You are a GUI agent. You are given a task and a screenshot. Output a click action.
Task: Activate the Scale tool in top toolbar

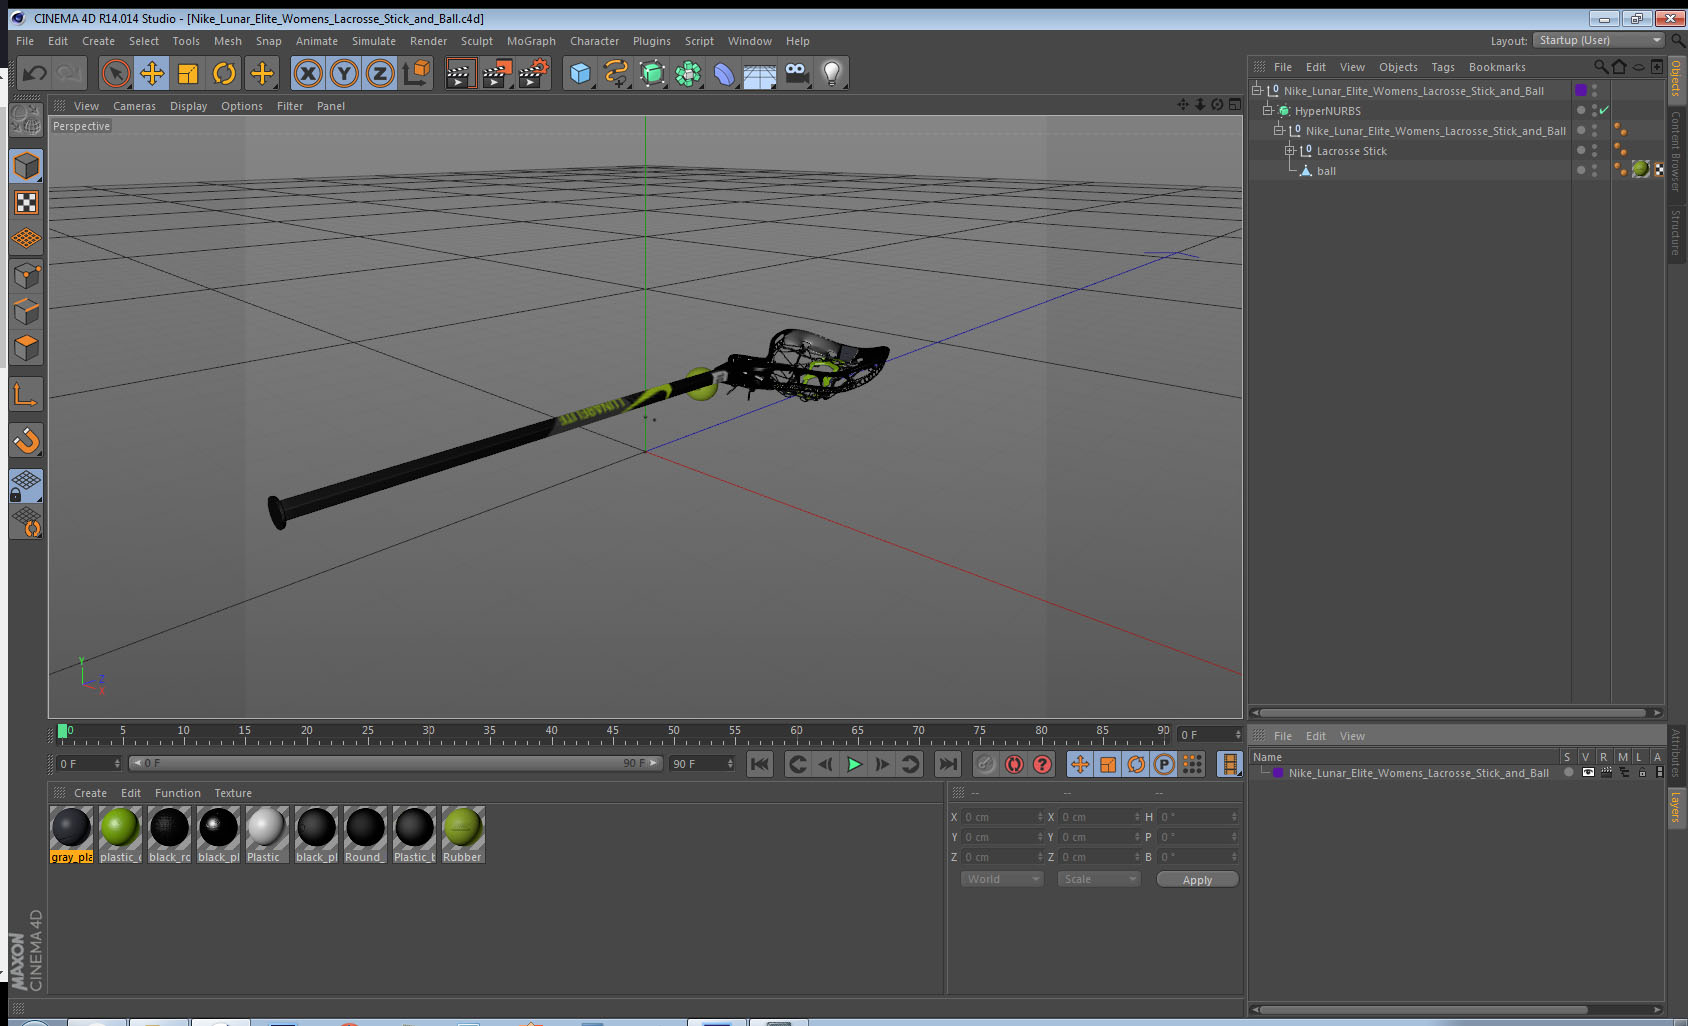188,73
